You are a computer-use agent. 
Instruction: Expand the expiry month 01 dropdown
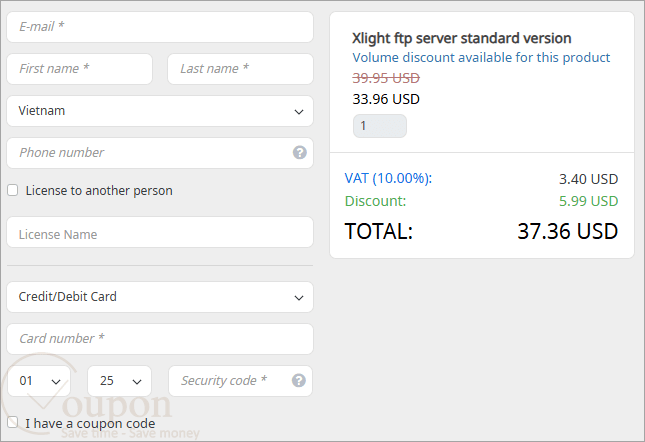39,381
